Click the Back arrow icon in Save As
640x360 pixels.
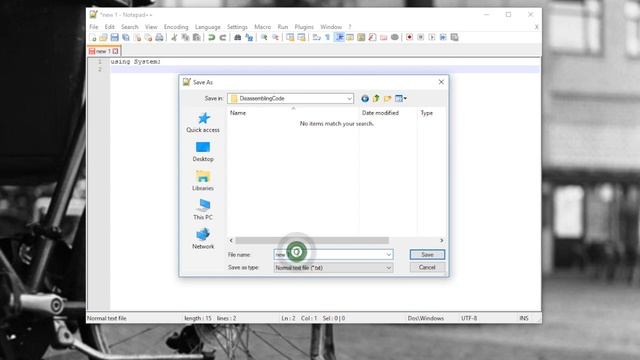coord(365,98)
